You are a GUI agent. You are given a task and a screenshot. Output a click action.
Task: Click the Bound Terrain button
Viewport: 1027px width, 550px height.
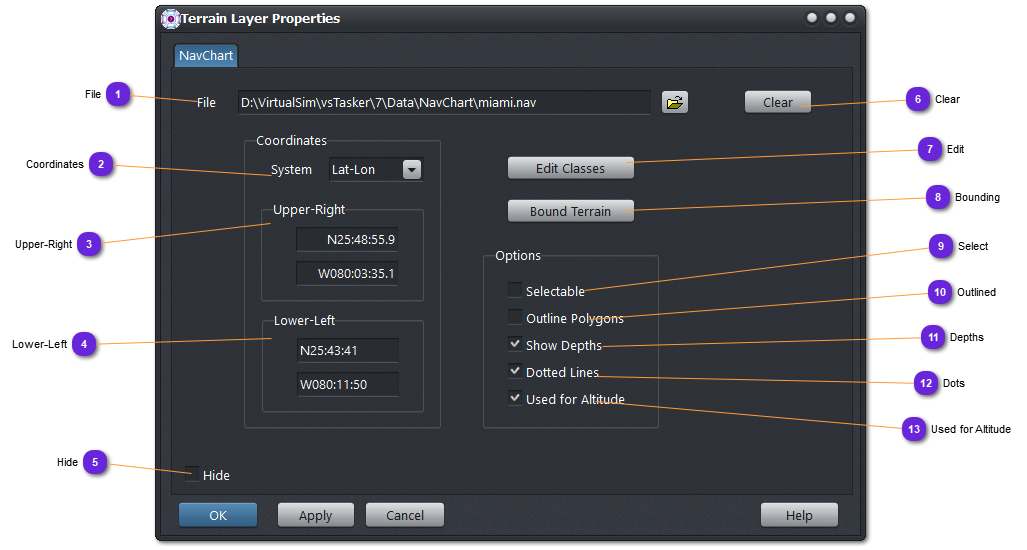click(x=570, y=211)
